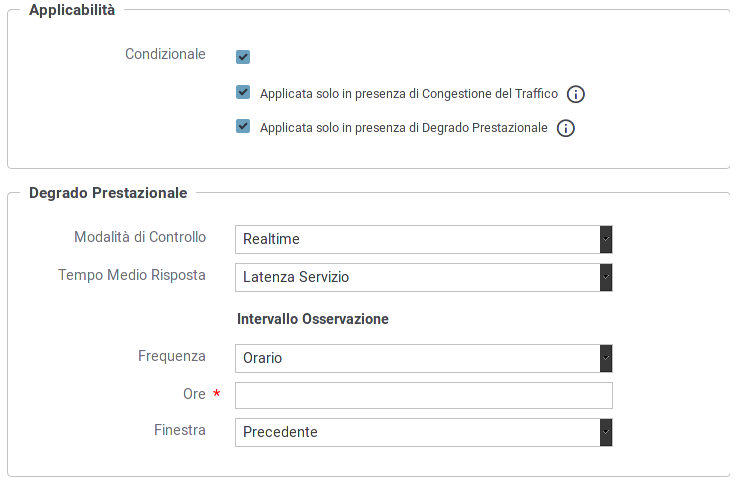
Task: Toggle the Degrado Prestazionale applicability checkbox
Action: pos(243,126)
